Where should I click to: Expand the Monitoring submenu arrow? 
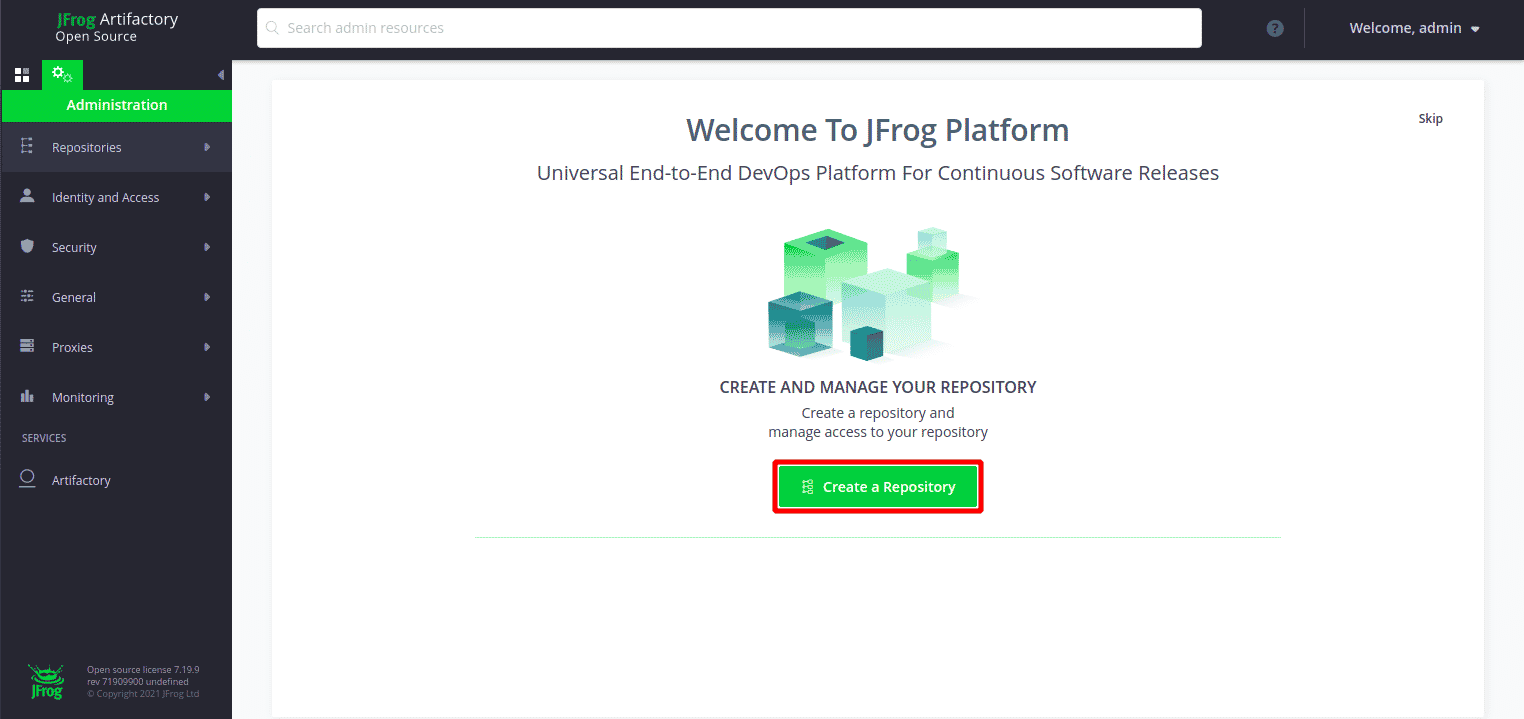207,397
